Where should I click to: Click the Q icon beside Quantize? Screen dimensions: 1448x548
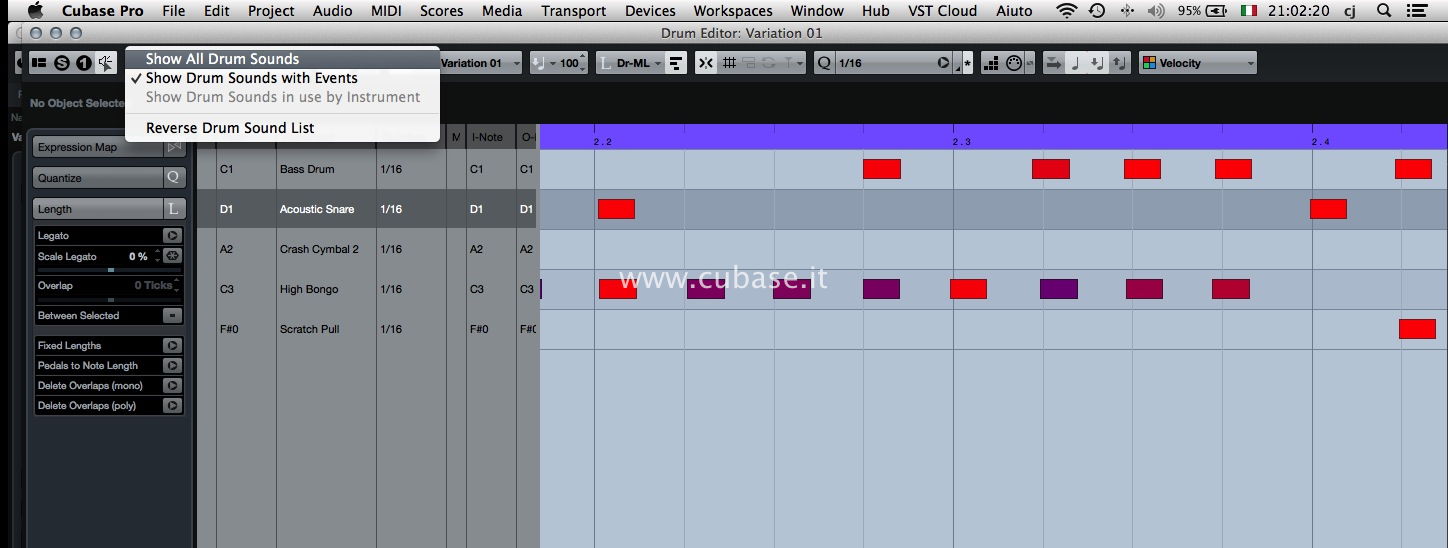coord(174,178)
